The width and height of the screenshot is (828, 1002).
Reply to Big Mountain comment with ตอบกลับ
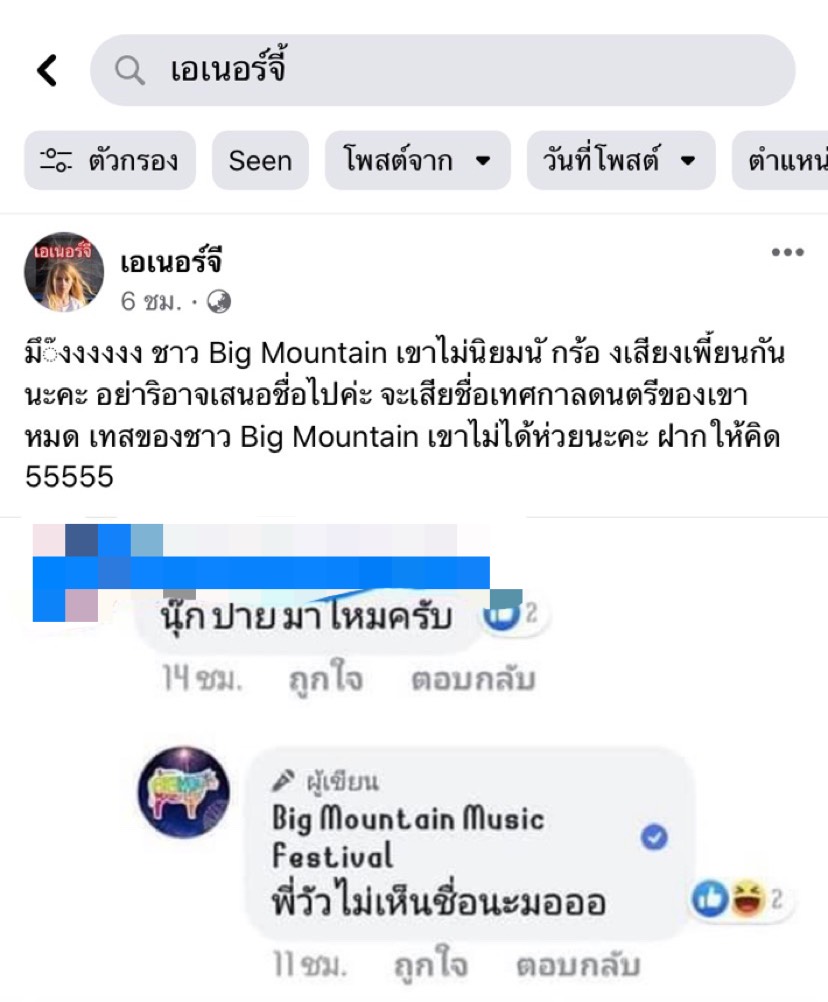[x=578, y=964]
